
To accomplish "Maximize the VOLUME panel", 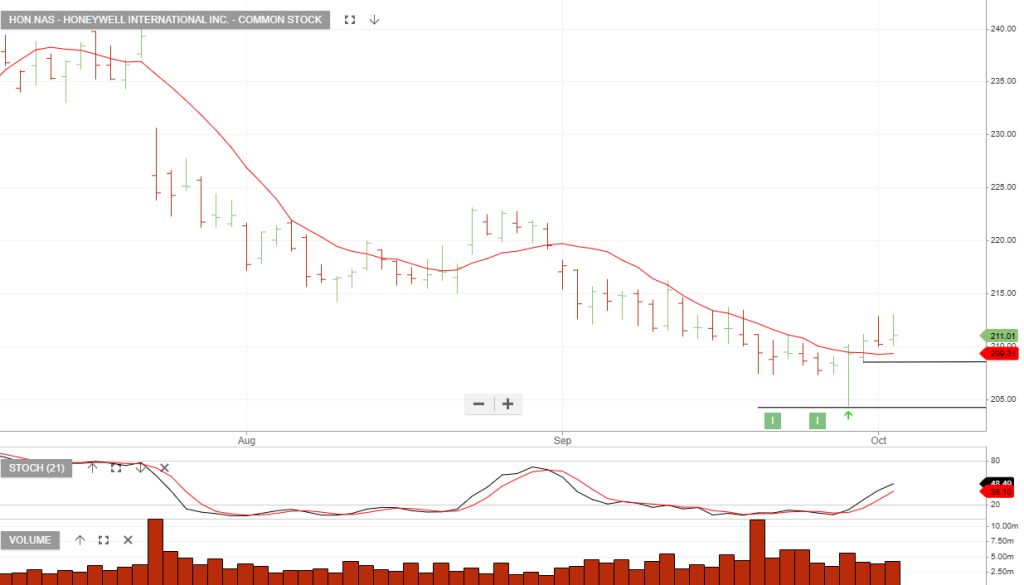I will point(104,540).
